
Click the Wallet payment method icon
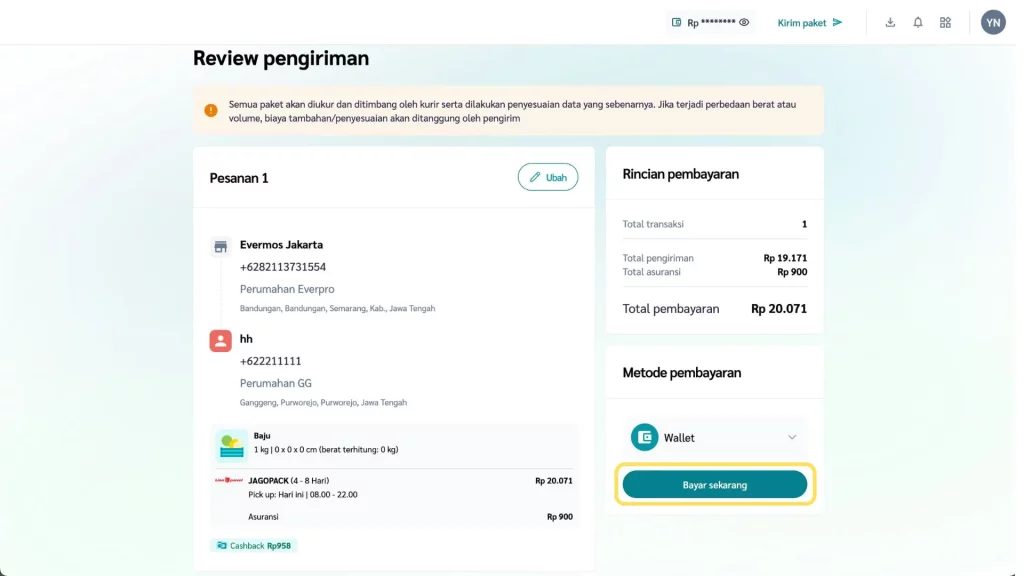point(645,437)
